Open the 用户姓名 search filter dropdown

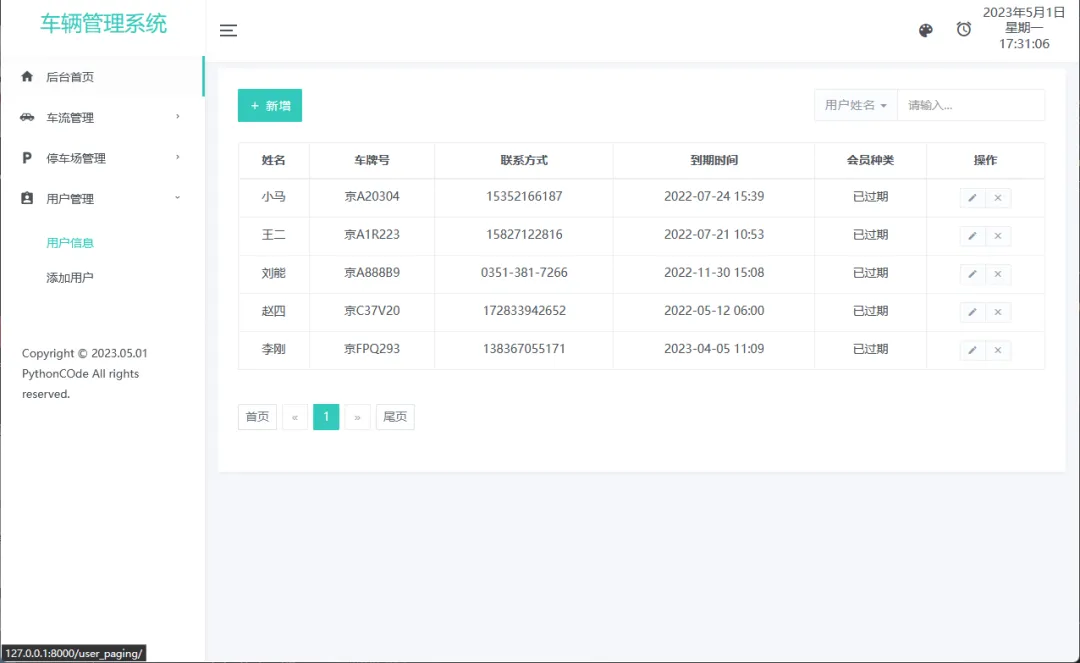tap(855, 105)
